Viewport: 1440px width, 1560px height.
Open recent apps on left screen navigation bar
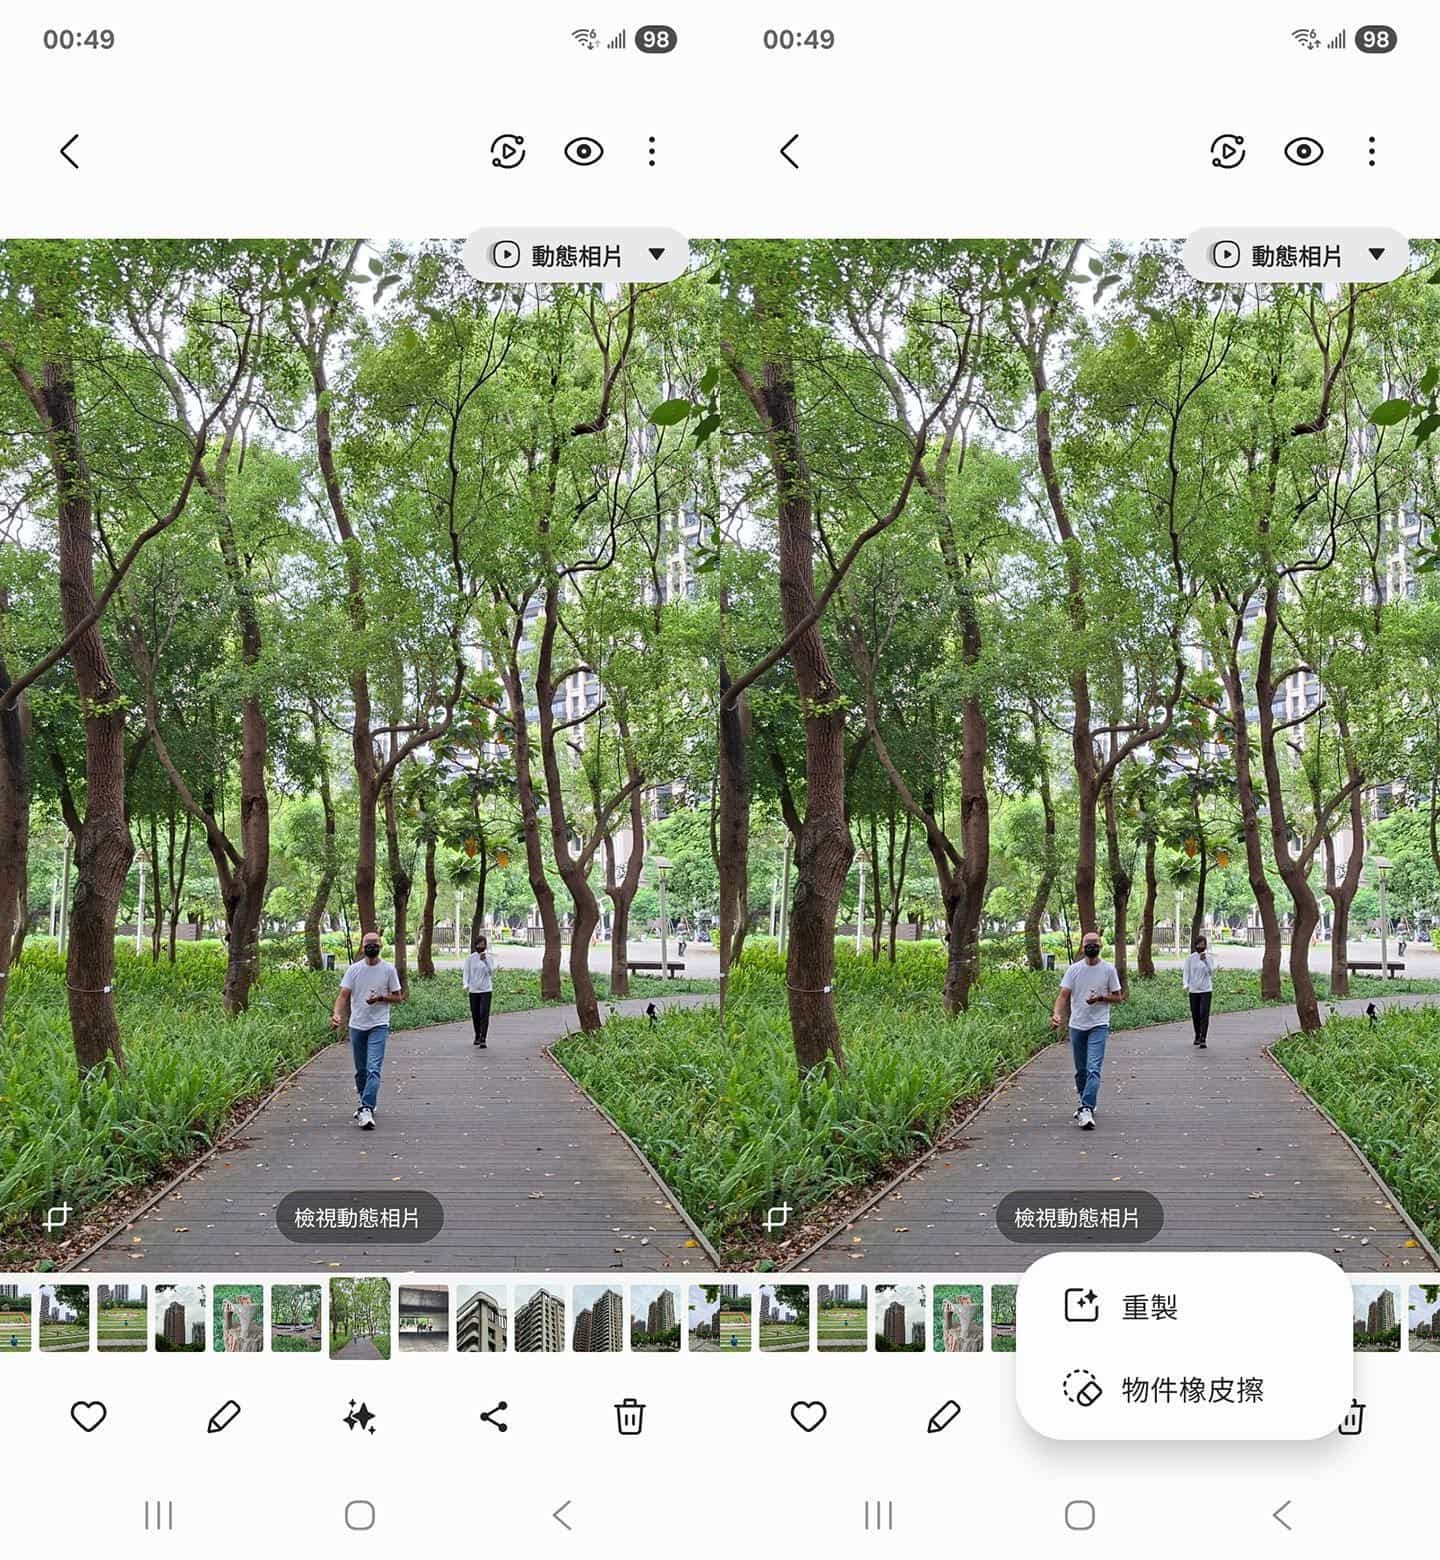[x=158, y=1515]
